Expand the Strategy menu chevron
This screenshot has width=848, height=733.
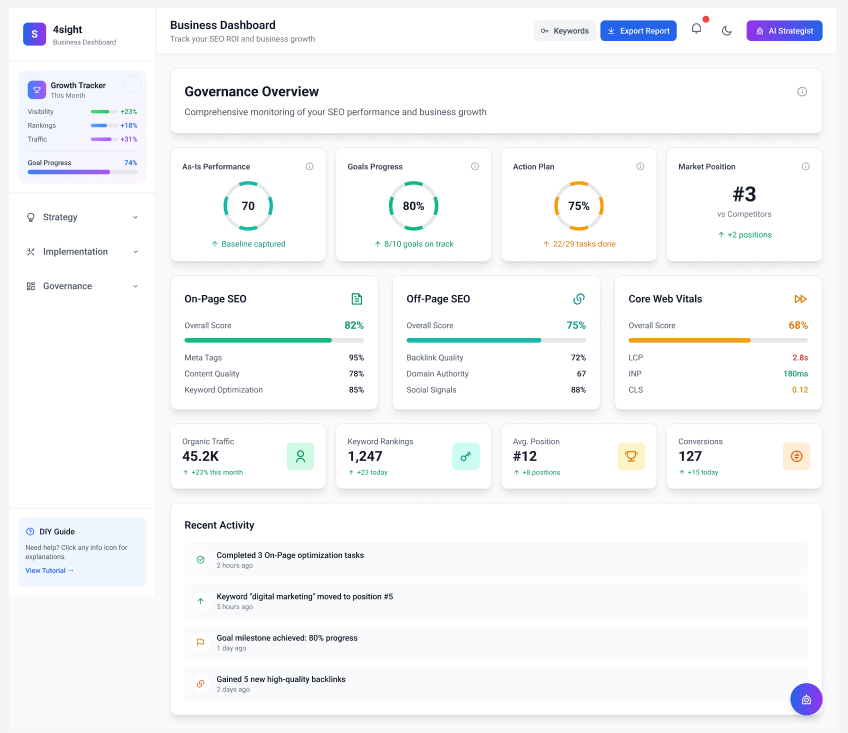pyautogui.click(x=135, y=217)
